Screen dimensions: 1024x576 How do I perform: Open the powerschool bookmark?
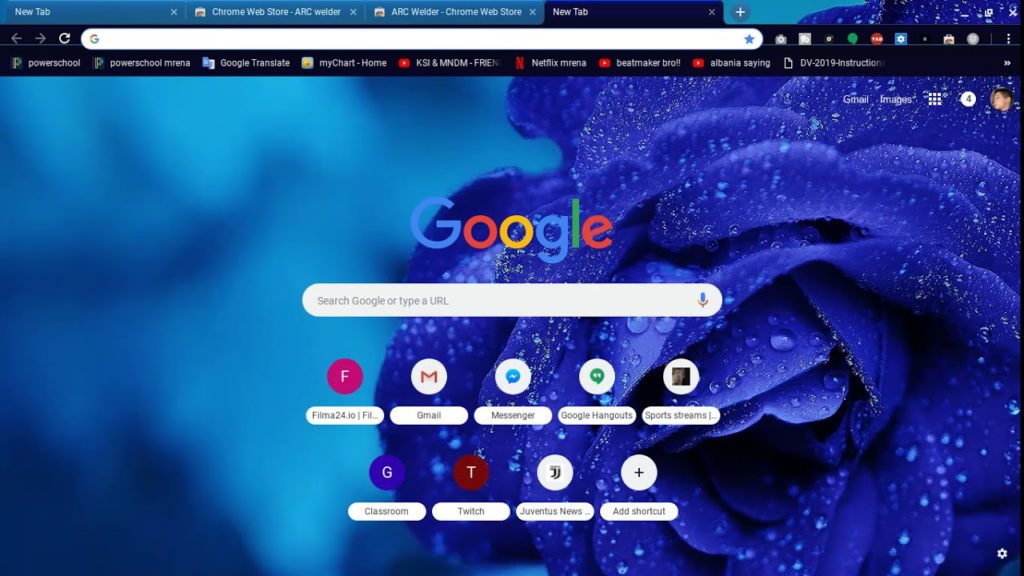point(46,63)
